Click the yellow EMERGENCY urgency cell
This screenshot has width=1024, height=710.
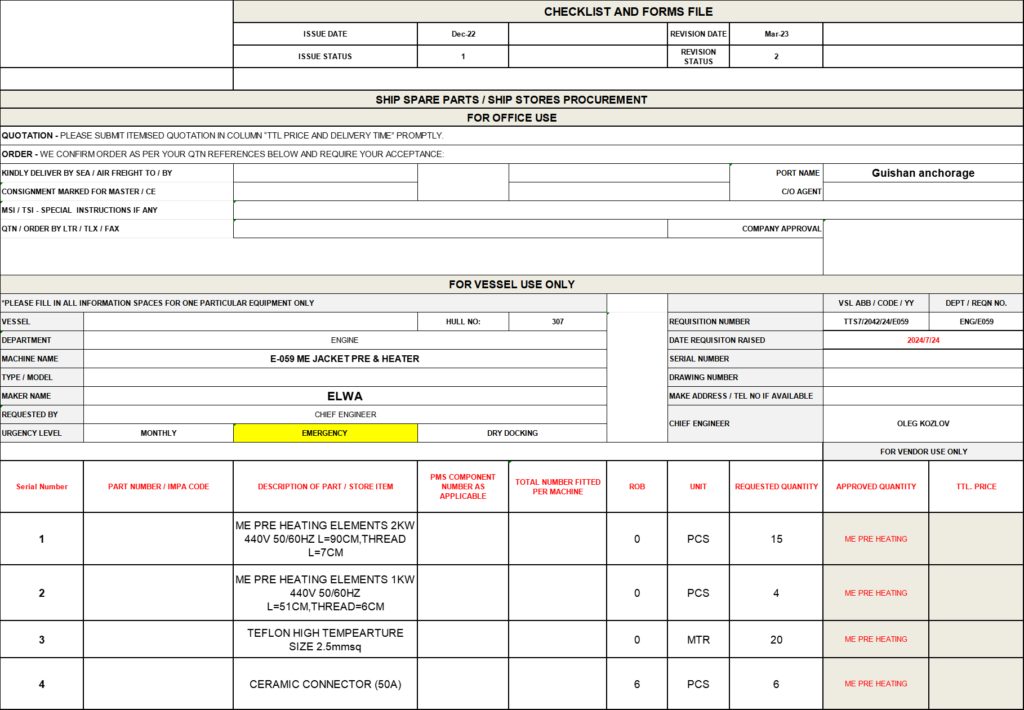(x=325, y=433)
